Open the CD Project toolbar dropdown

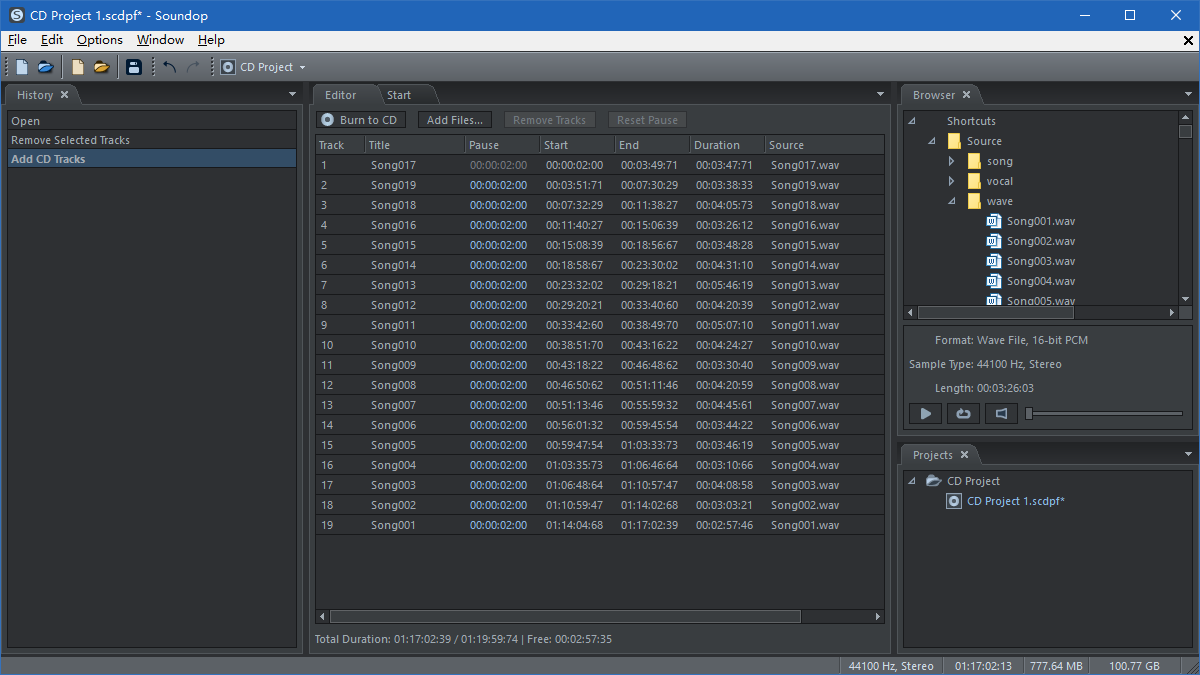click(x=302, y=68)
